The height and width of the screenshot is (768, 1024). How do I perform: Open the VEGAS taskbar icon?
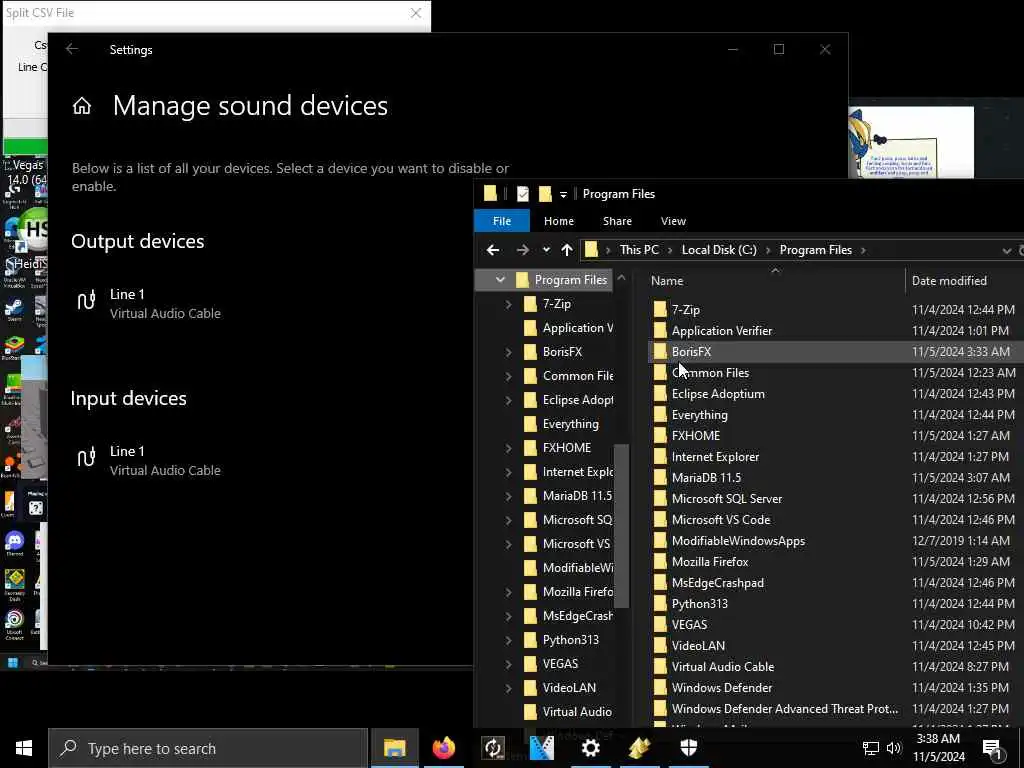pyautogui.click(x=541, y=748)
